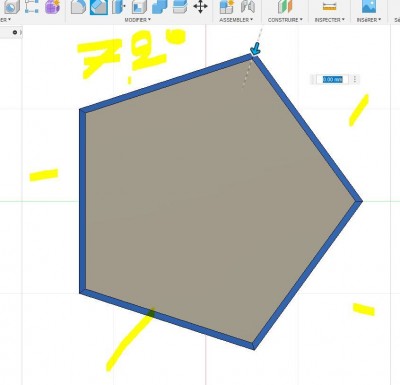Click the blue distance manipulator arrow on the pentagon
This screenshot has width=400, height=385.
click(x=255, y=49)
